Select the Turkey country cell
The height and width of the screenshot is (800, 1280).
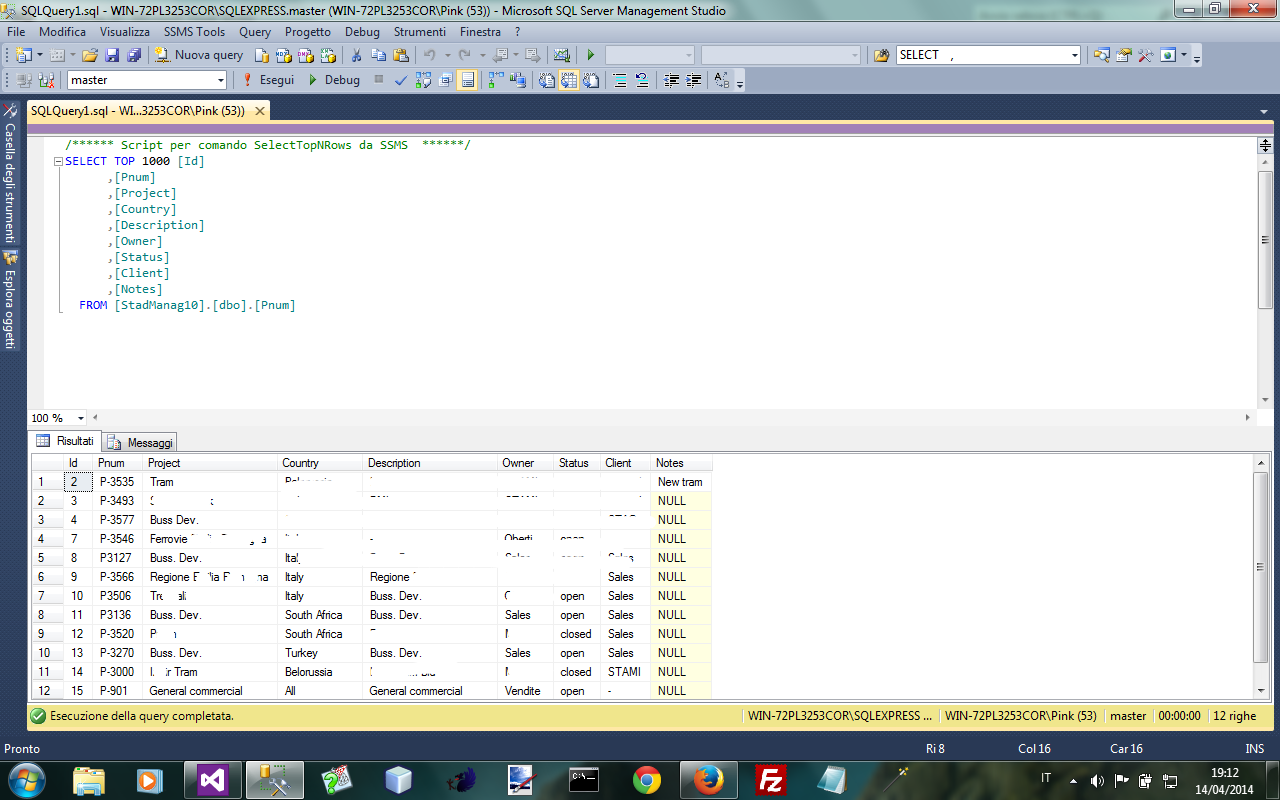coord(320,653)
